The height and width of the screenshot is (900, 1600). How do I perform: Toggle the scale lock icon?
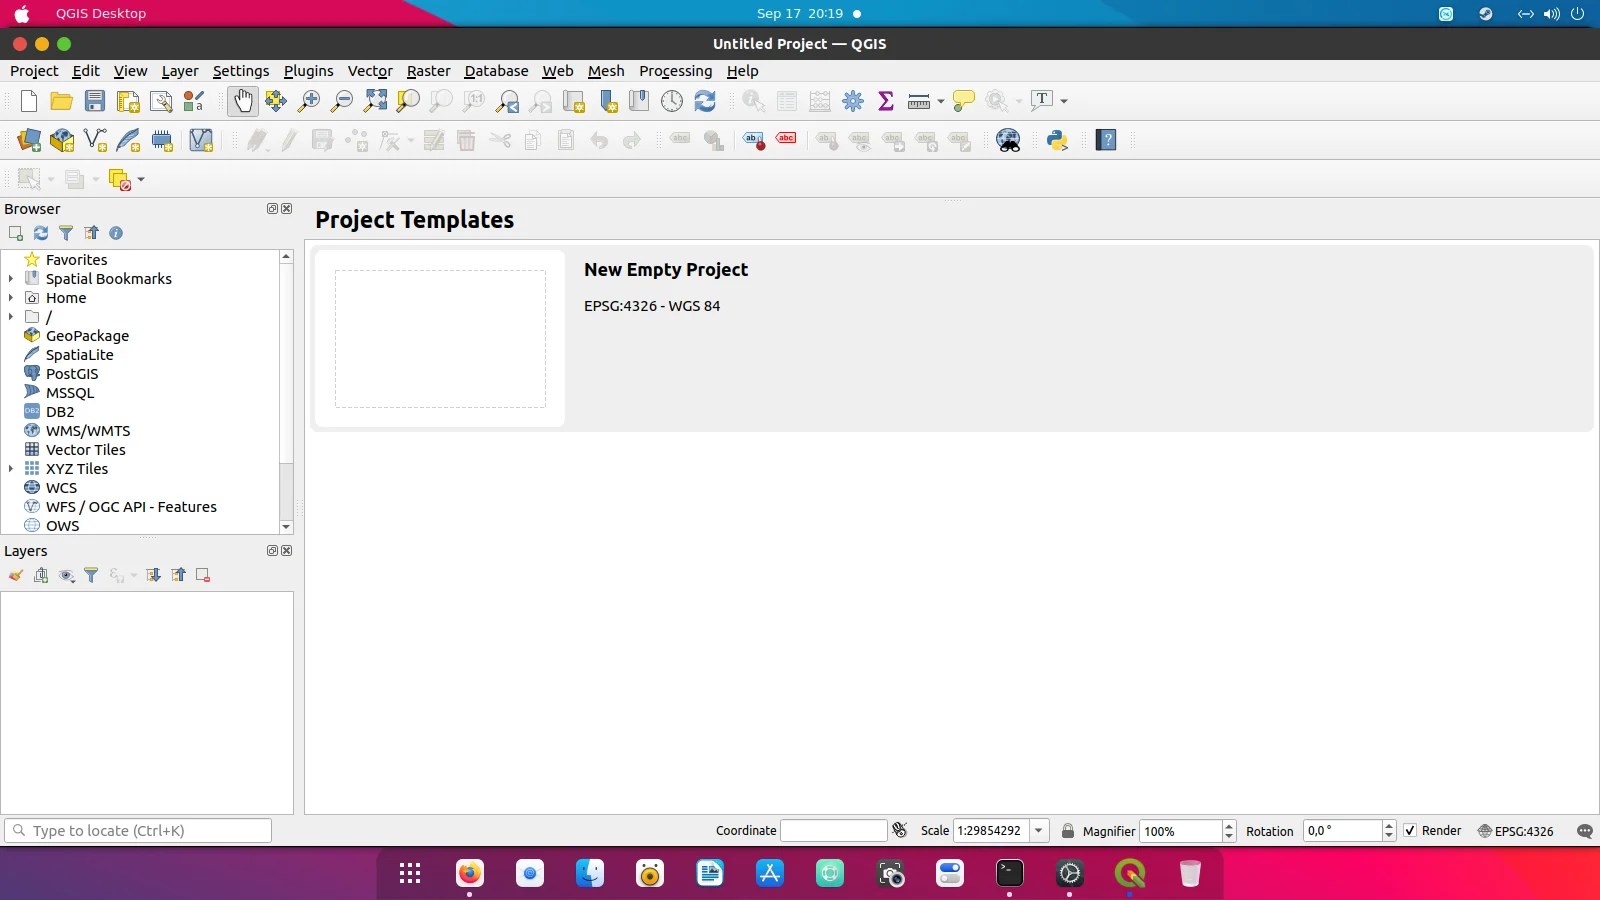pyautogui.click(x=1068, y=831)
